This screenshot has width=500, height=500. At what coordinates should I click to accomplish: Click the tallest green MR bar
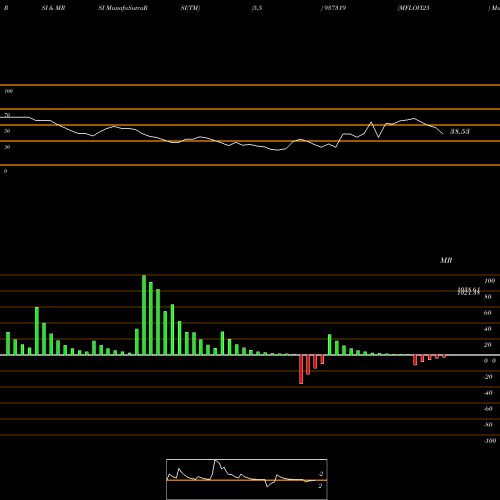tap(144, 315)
